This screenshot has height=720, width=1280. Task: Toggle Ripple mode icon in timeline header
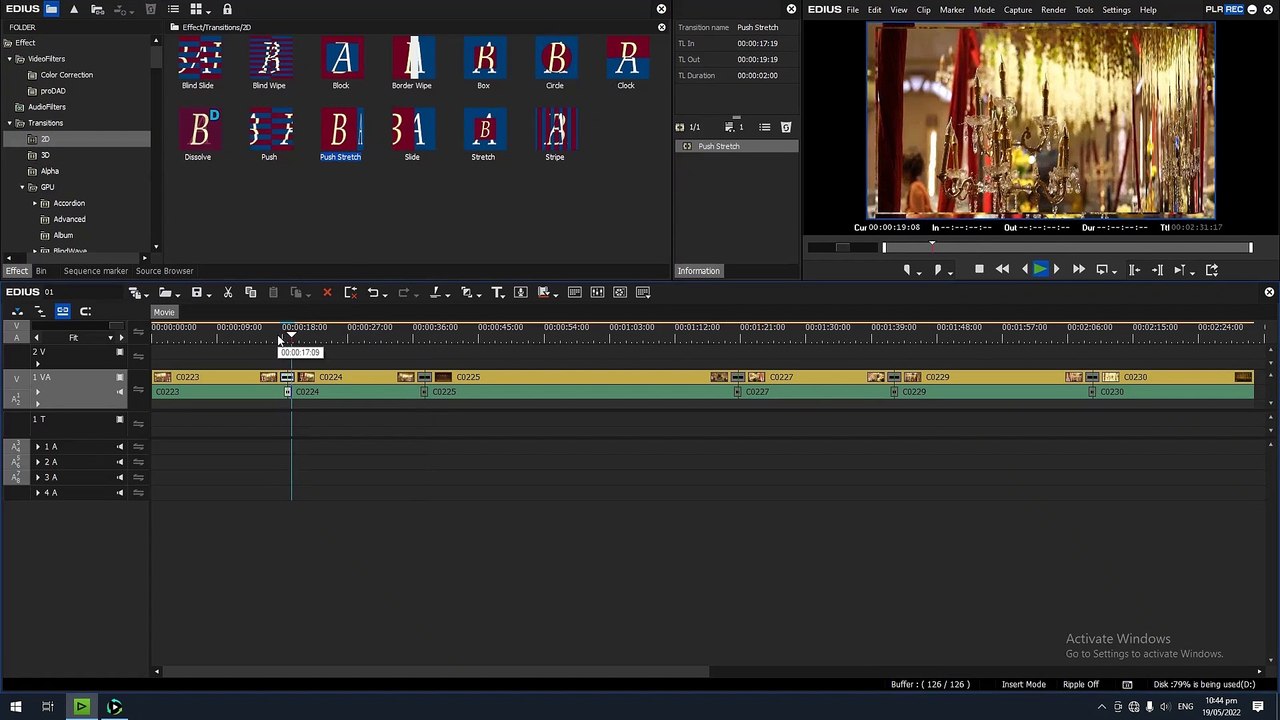point(40,311)
